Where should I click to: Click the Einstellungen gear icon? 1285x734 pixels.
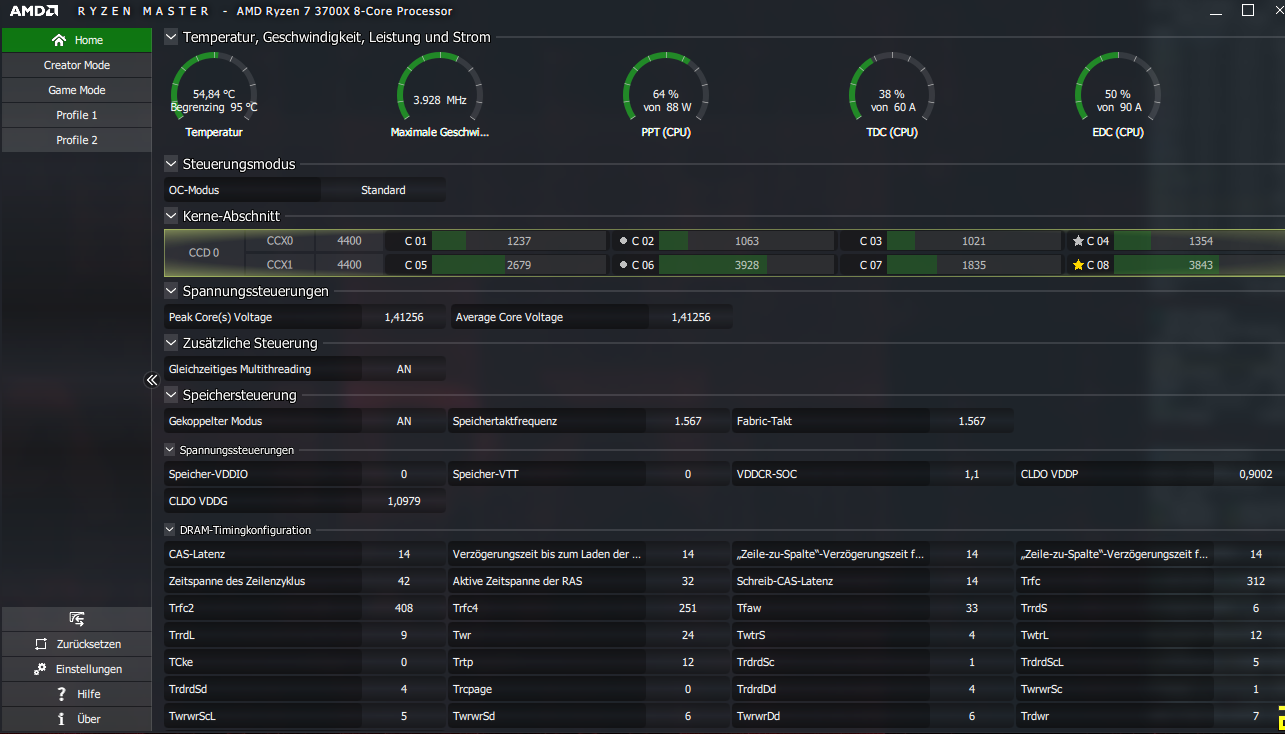click(40, 669)
